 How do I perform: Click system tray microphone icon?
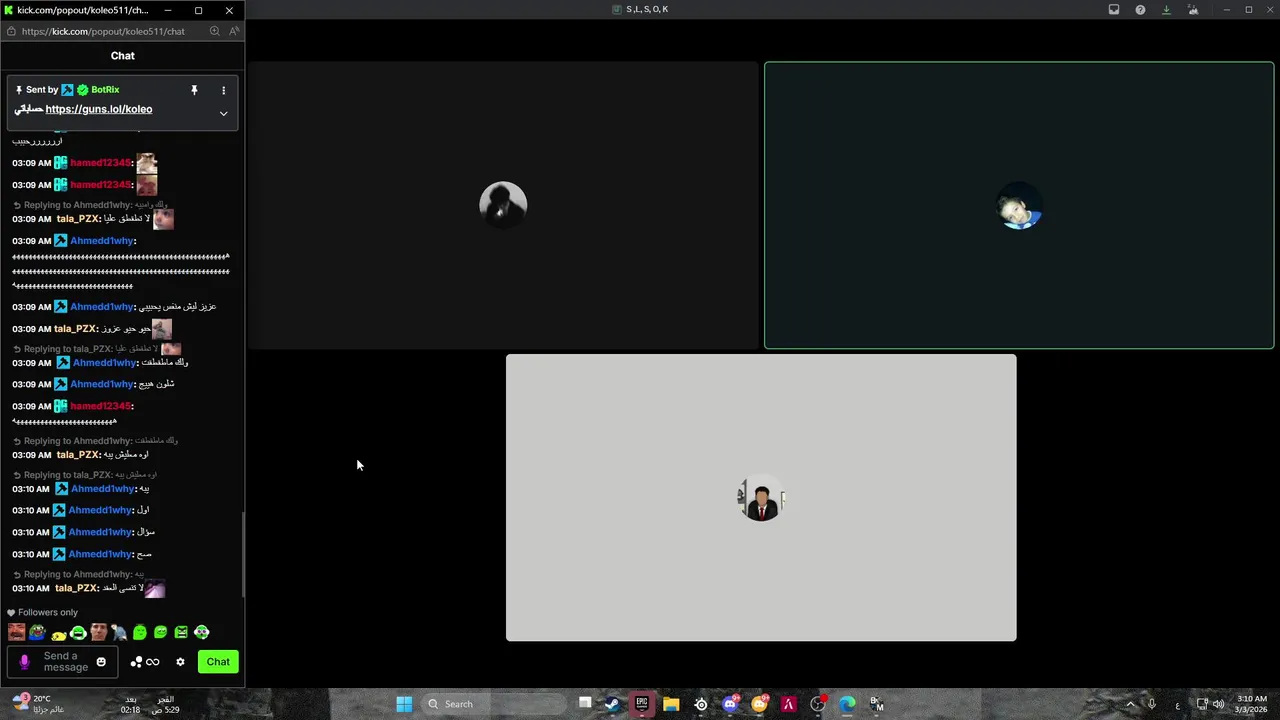(x=1152, y=704)
